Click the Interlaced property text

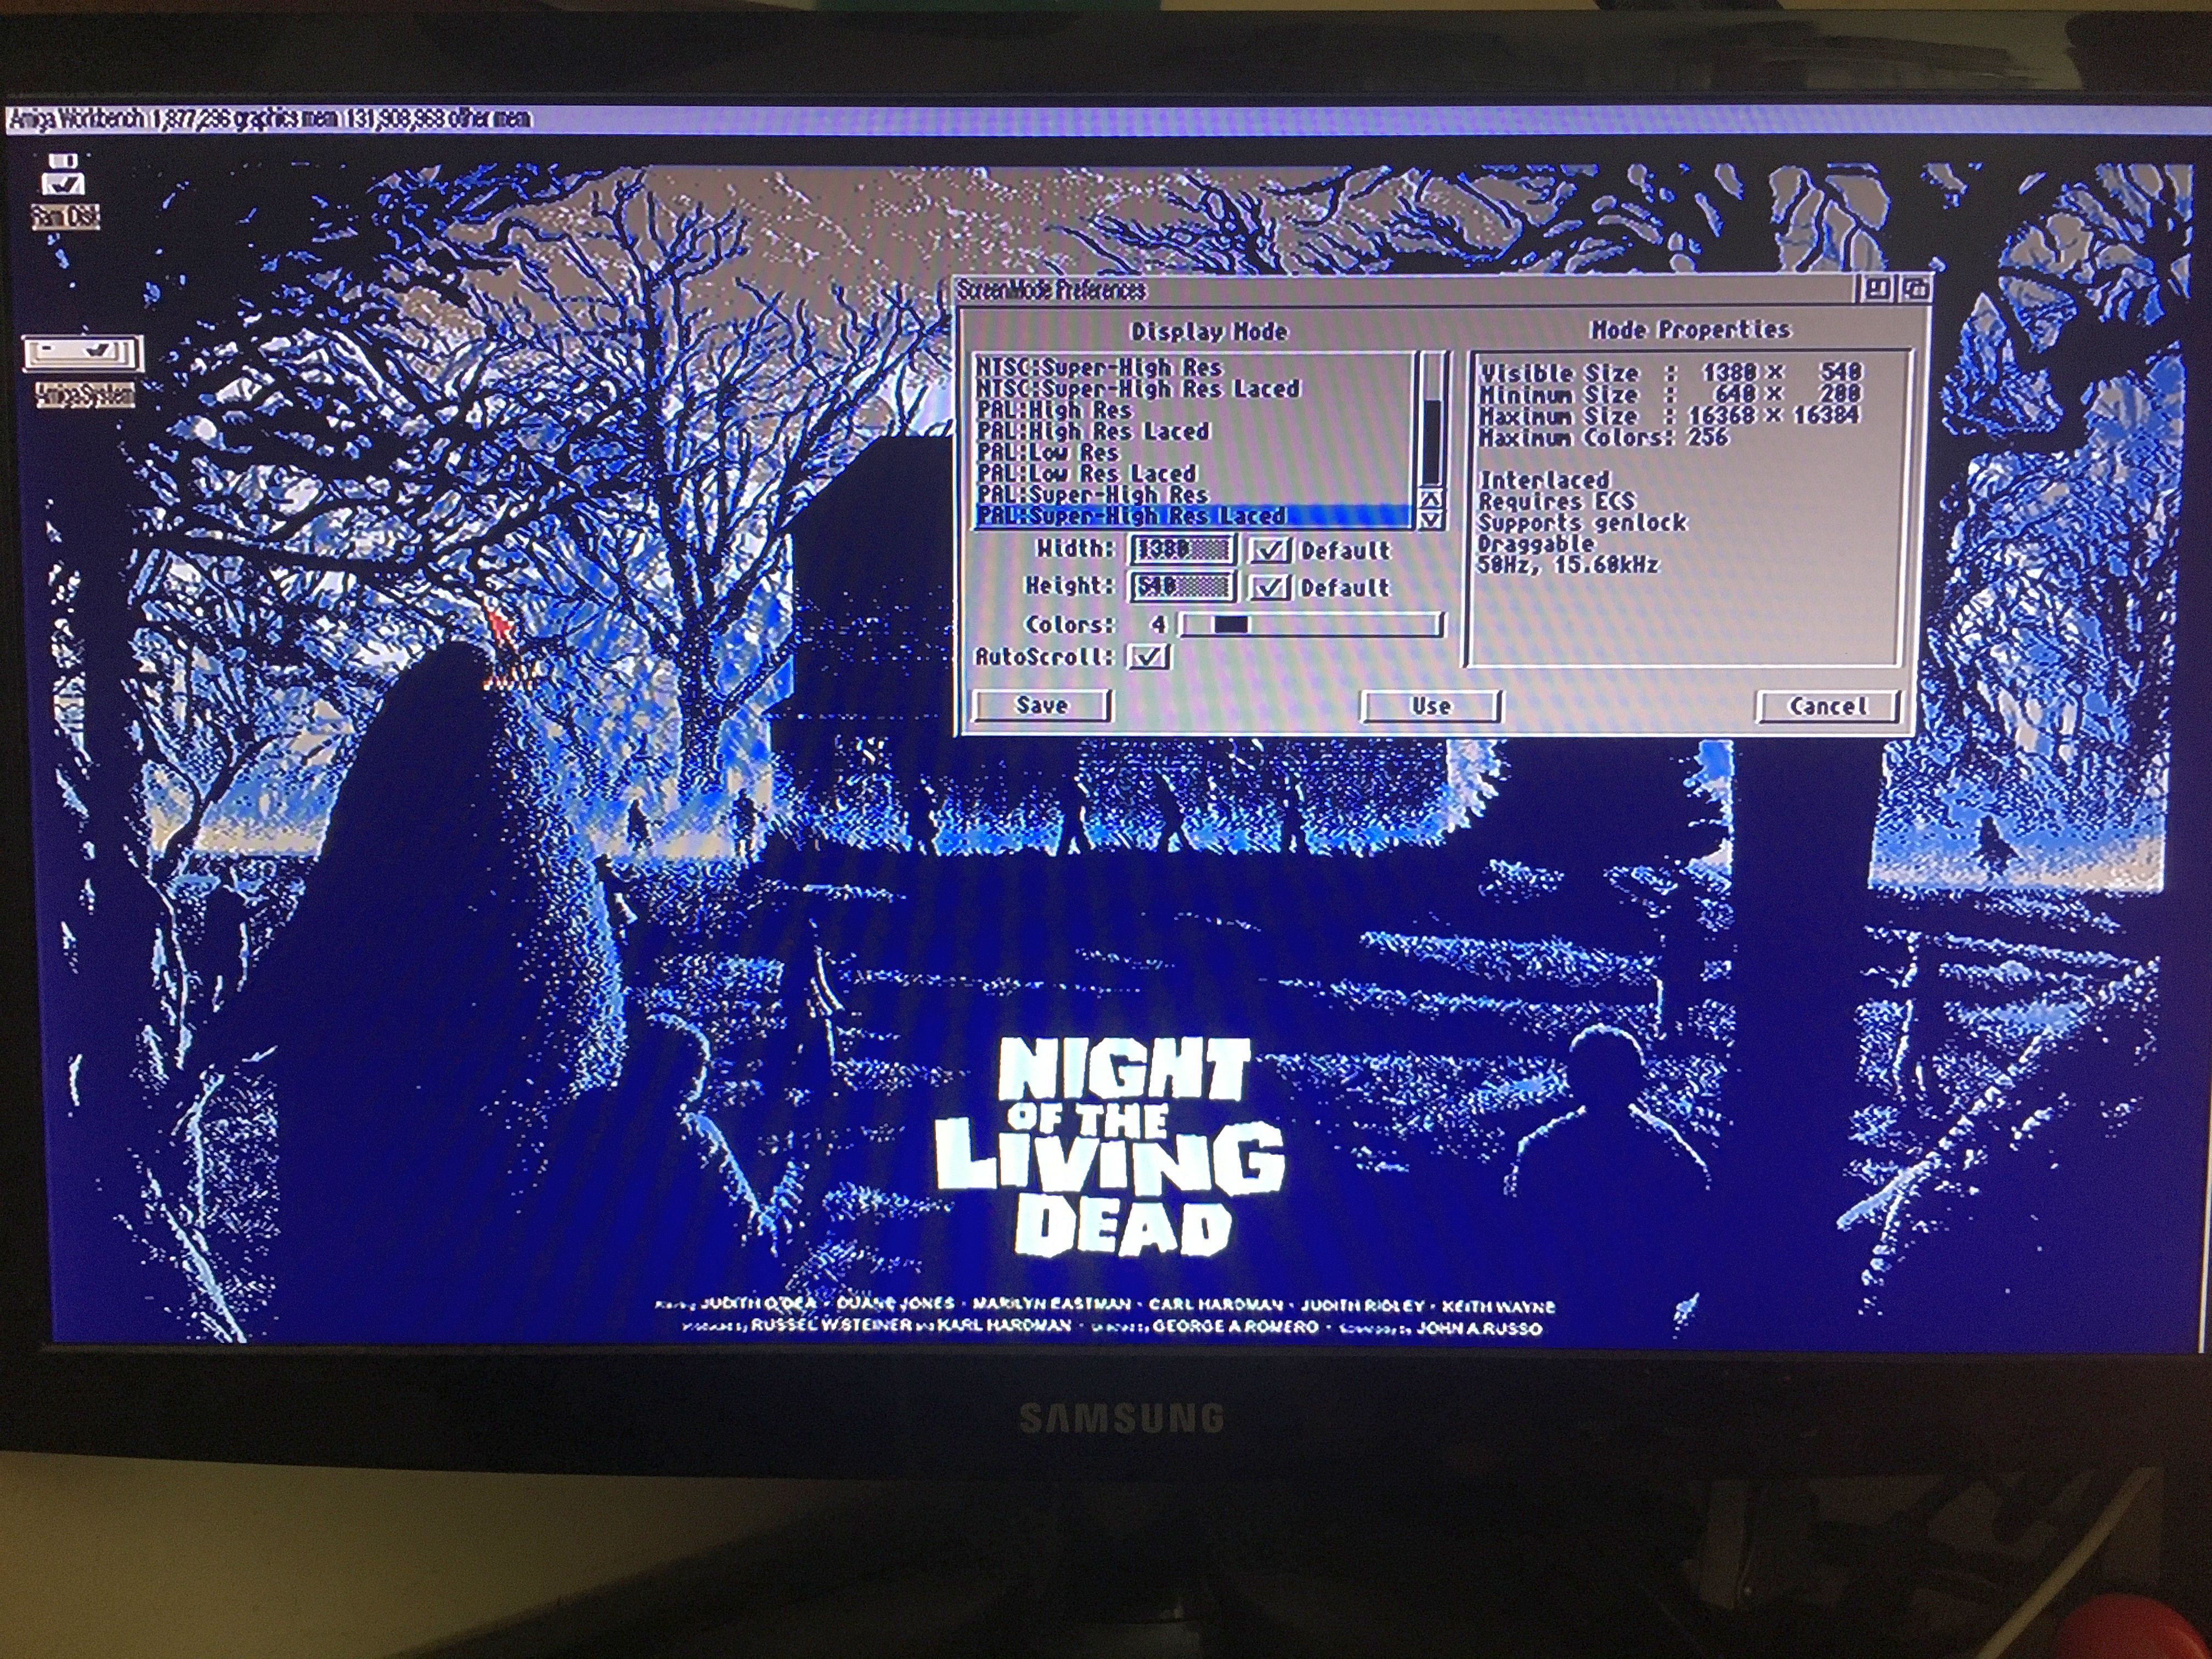[1544, 480]
